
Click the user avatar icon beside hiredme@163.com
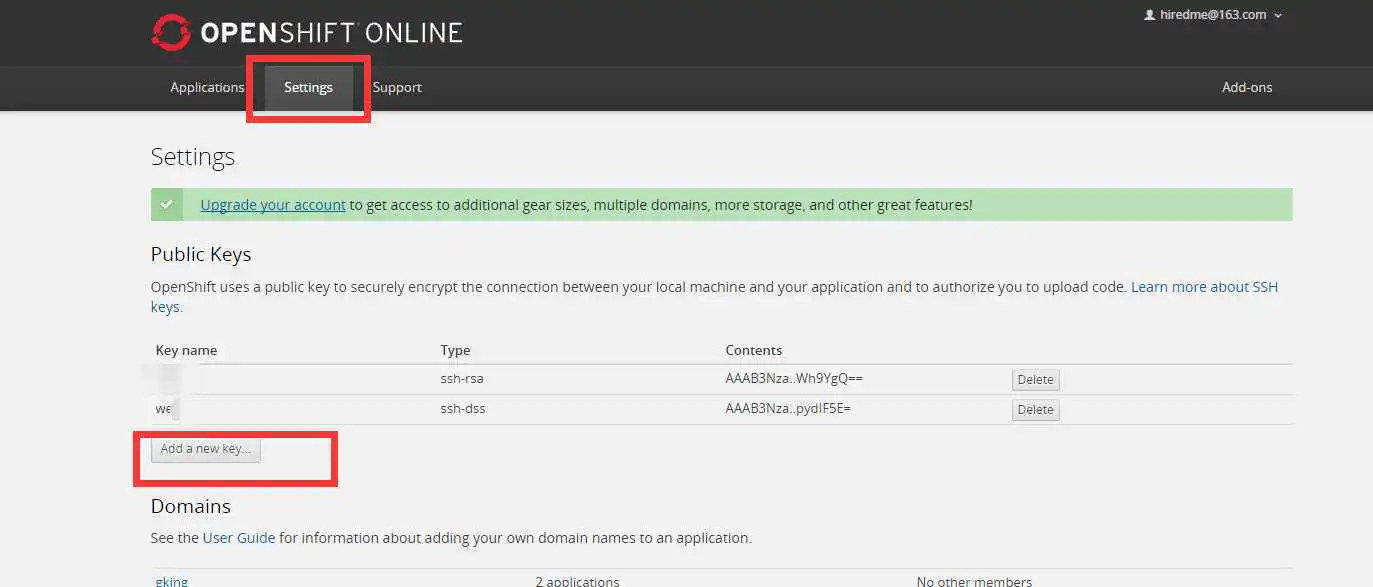coord(1150,15)
